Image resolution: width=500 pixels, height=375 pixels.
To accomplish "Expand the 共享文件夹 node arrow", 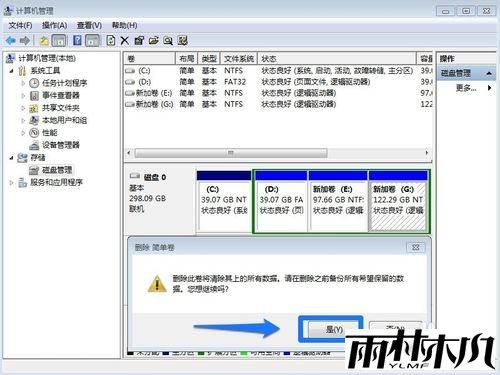I will [23, 108].
